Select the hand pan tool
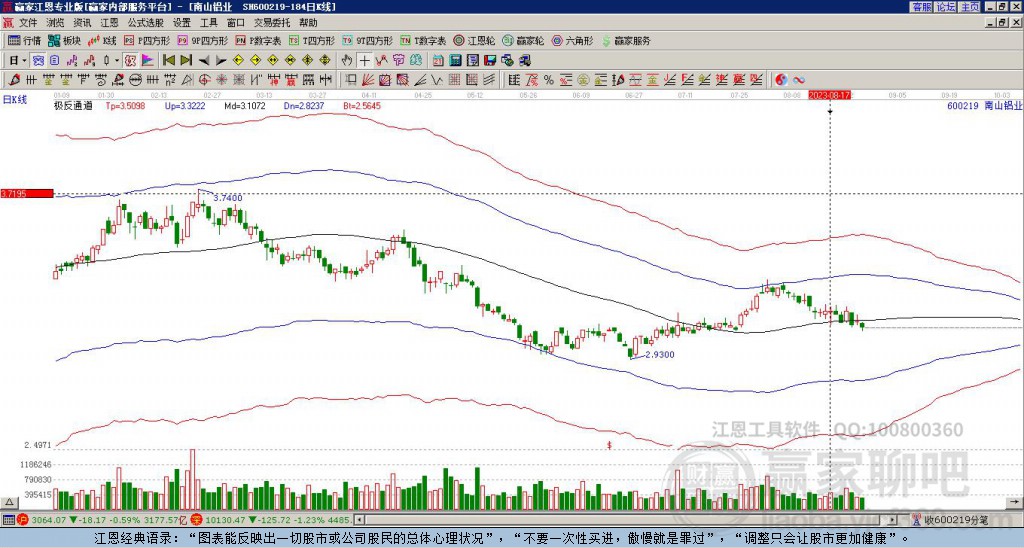Image resolution: width=1024 pixels, height=548 pixels. click(x=347, y=61)
